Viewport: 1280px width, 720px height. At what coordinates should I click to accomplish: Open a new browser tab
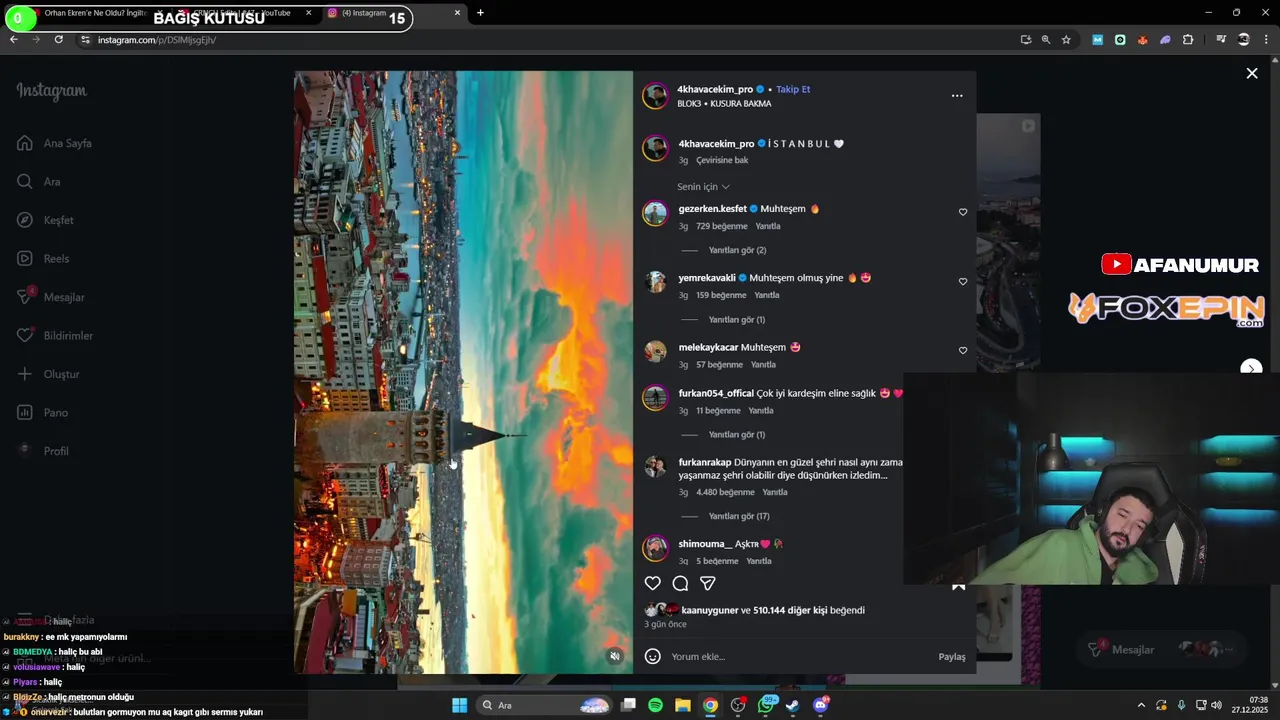(x=480, y=13)
